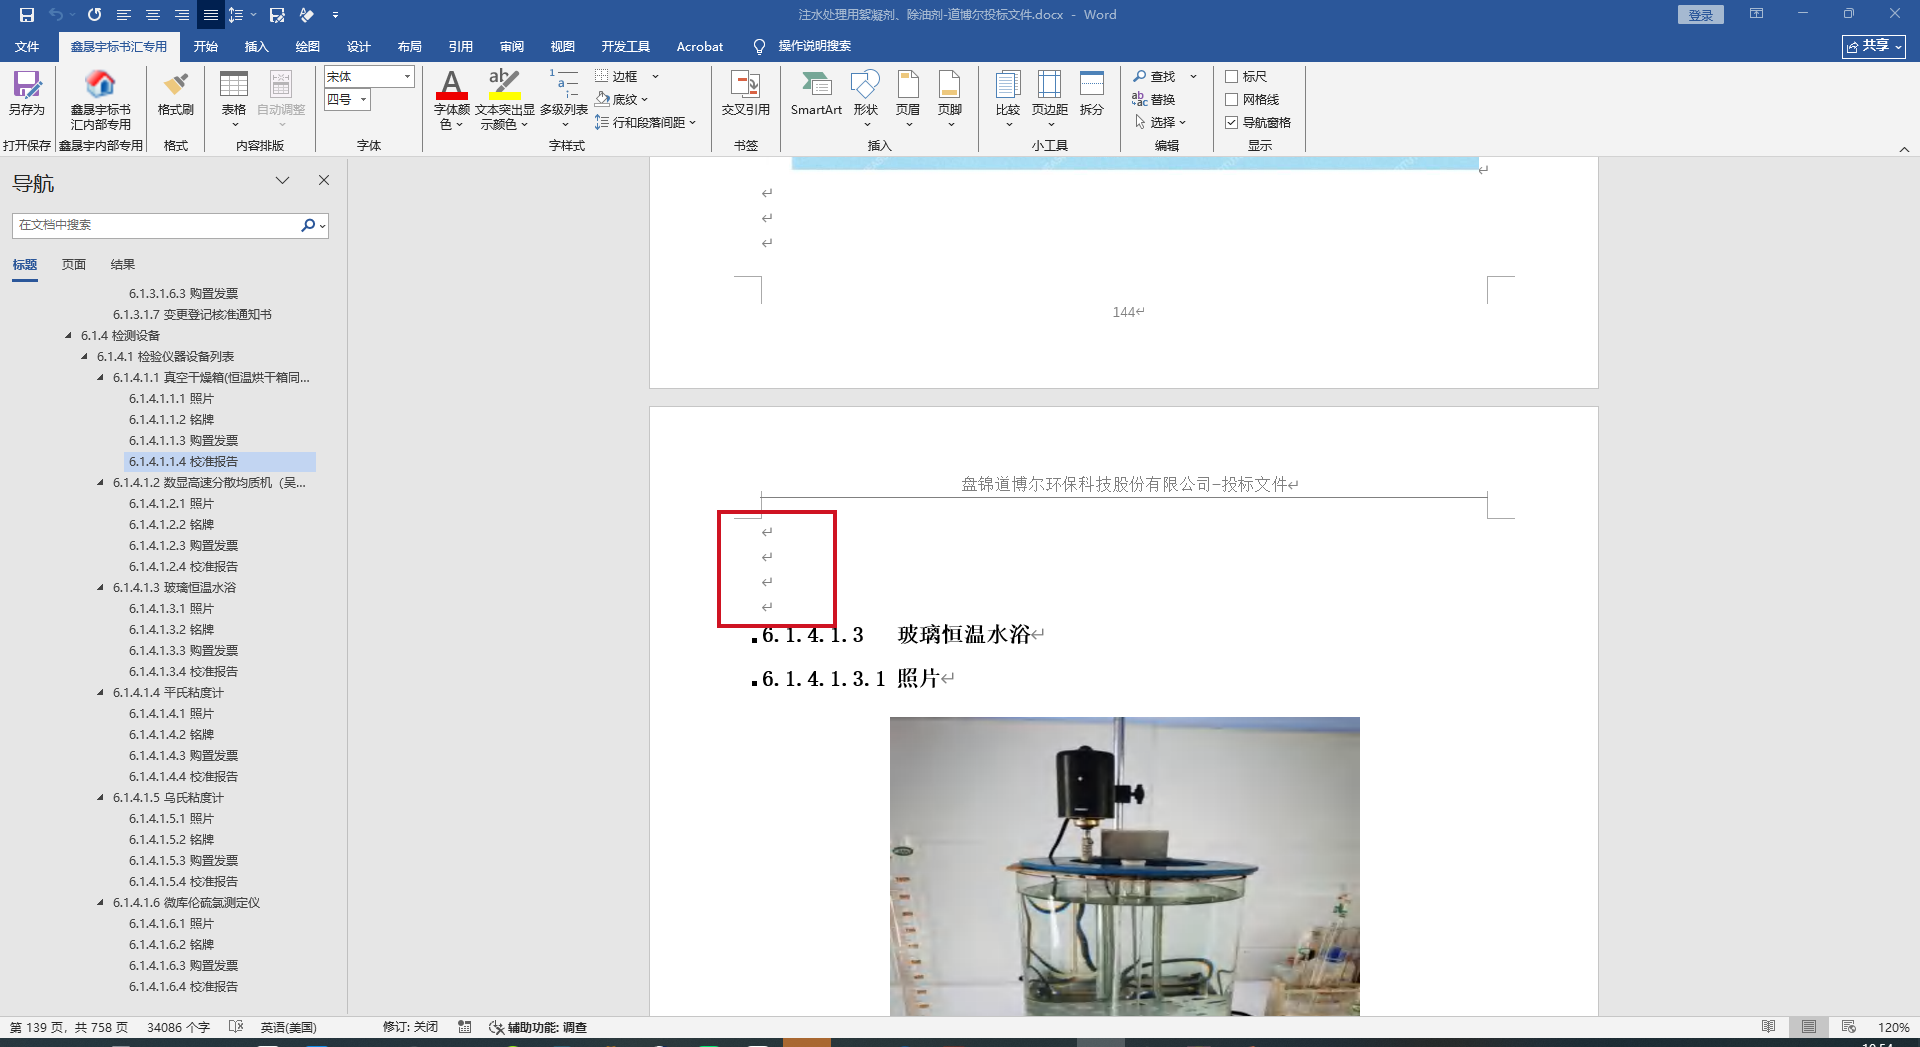The height and width of the screenshot is (1047, 1920).
Task: Click the 比较 compare documents icon
Action: click(1008, 98)
